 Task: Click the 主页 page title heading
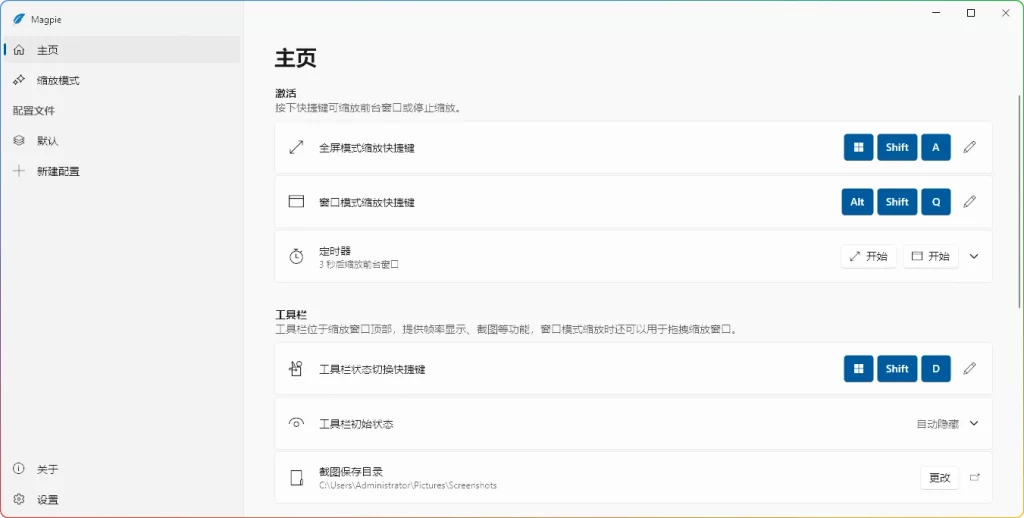295,57
